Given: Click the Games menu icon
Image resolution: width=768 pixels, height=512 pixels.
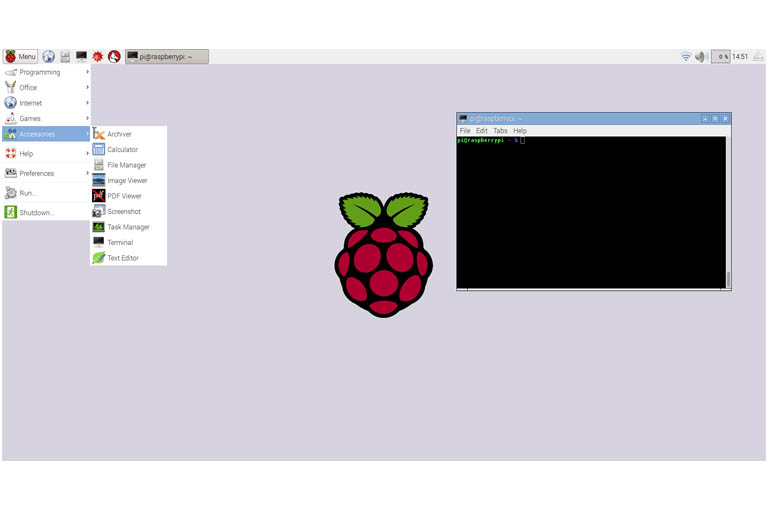Looking at the screenshot, I should 11,118.
